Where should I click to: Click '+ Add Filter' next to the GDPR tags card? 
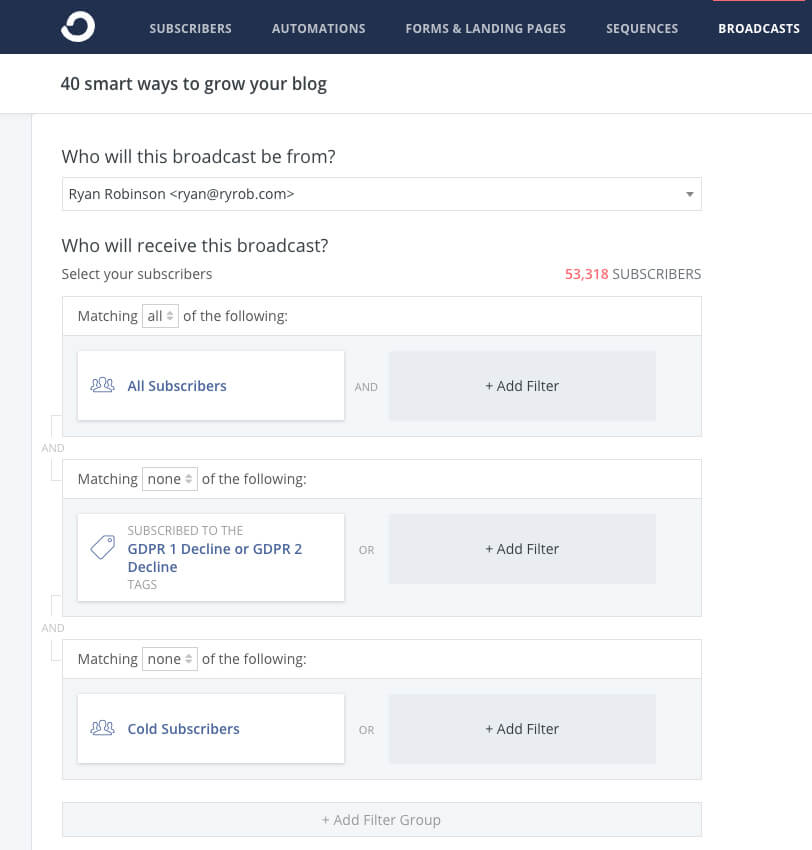pos(522,548)
